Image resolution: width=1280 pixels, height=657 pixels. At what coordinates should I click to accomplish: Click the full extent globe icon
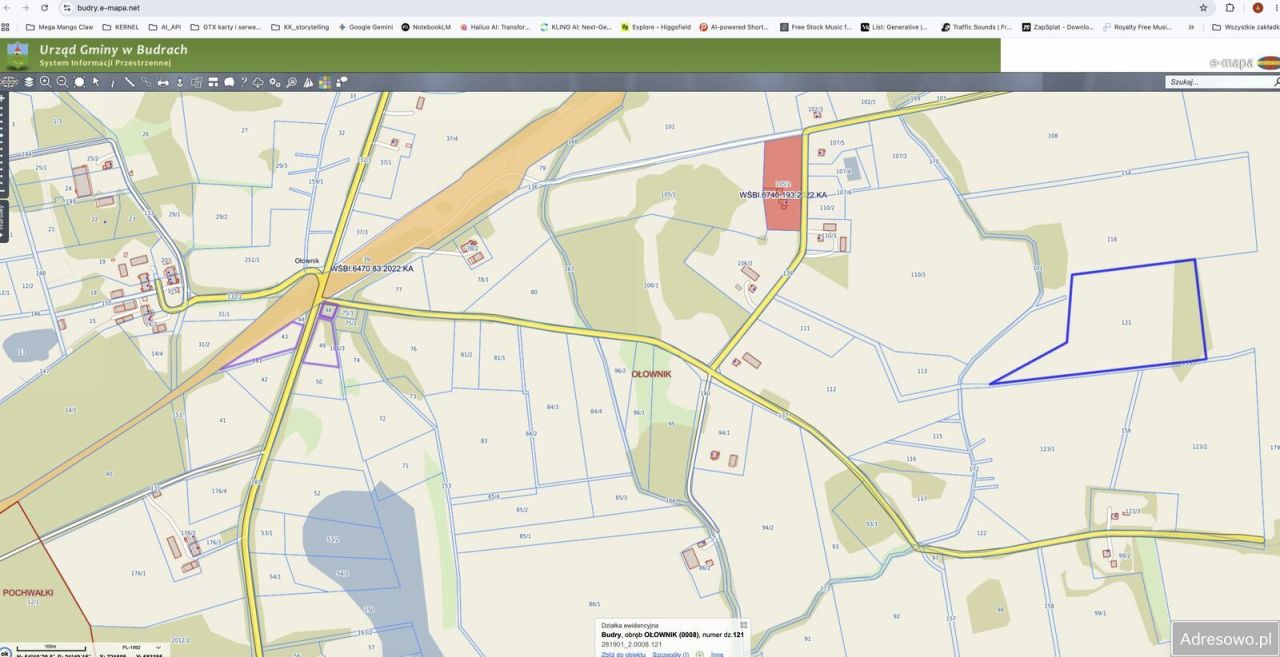click(x=9, y=82)
